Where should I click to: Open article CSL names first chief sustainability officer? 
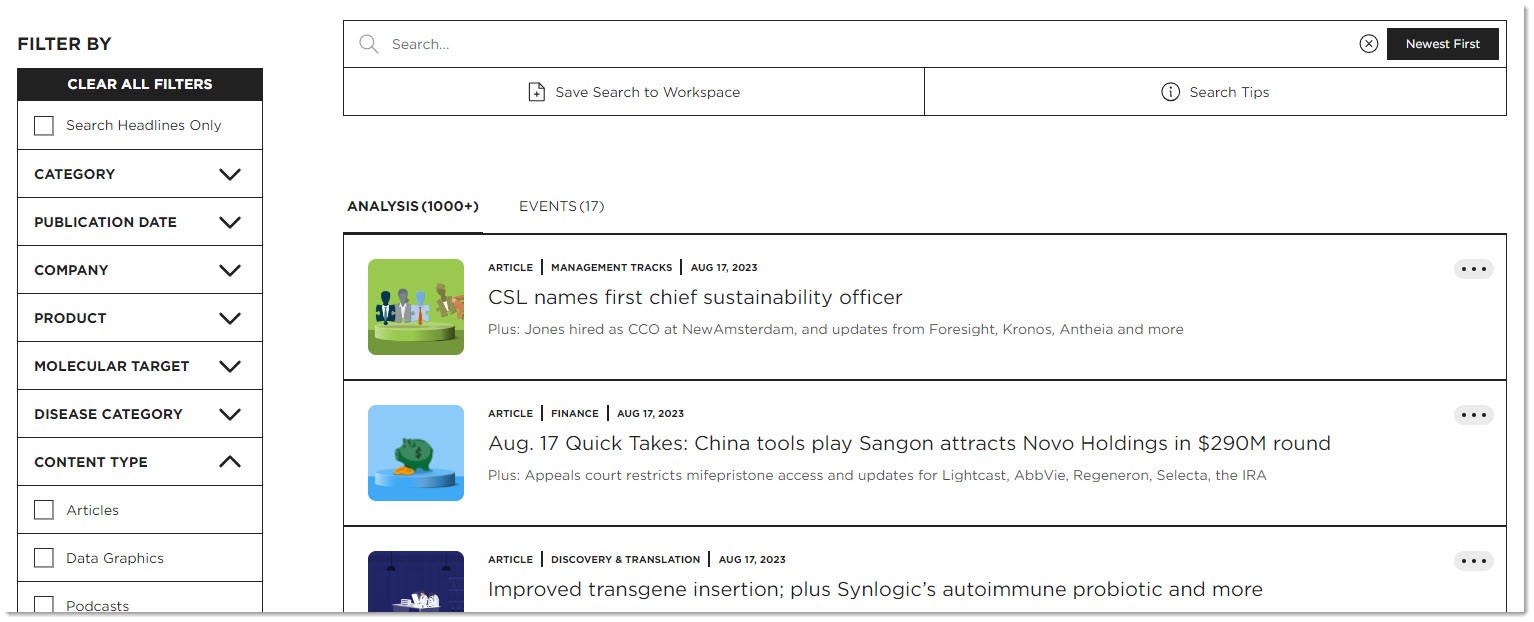[x=695, y=297]
